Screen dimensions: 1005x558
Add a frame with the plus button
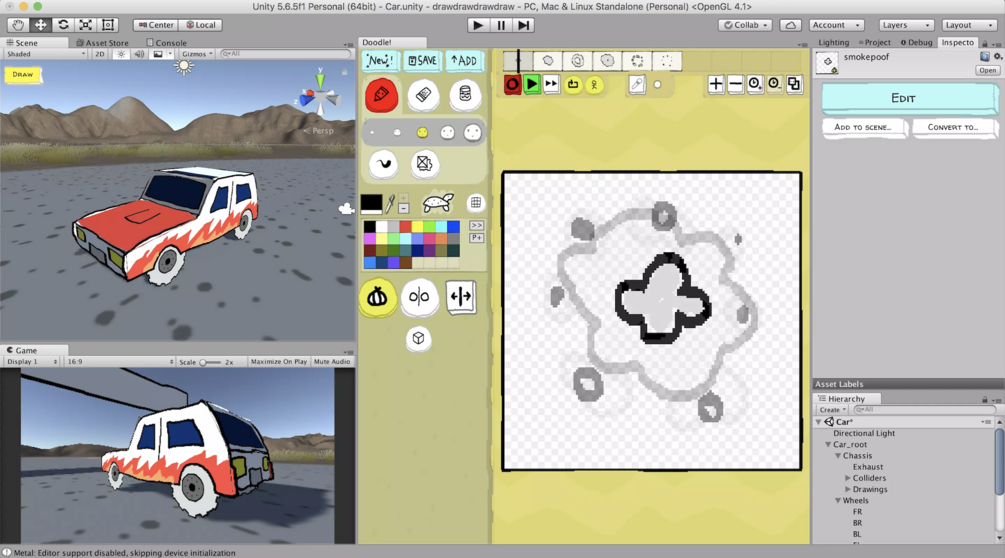[716, 84]
